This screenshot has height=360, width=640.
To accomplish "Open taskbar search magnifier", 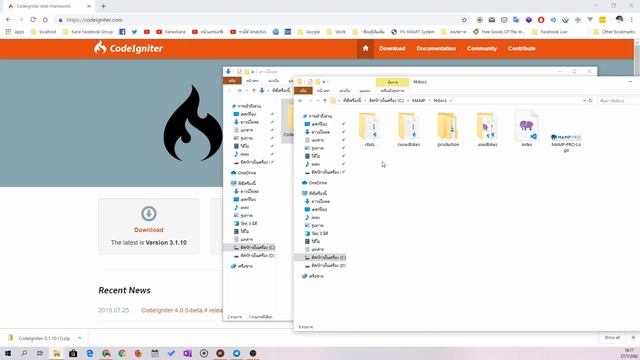I will tap(24, 353).
